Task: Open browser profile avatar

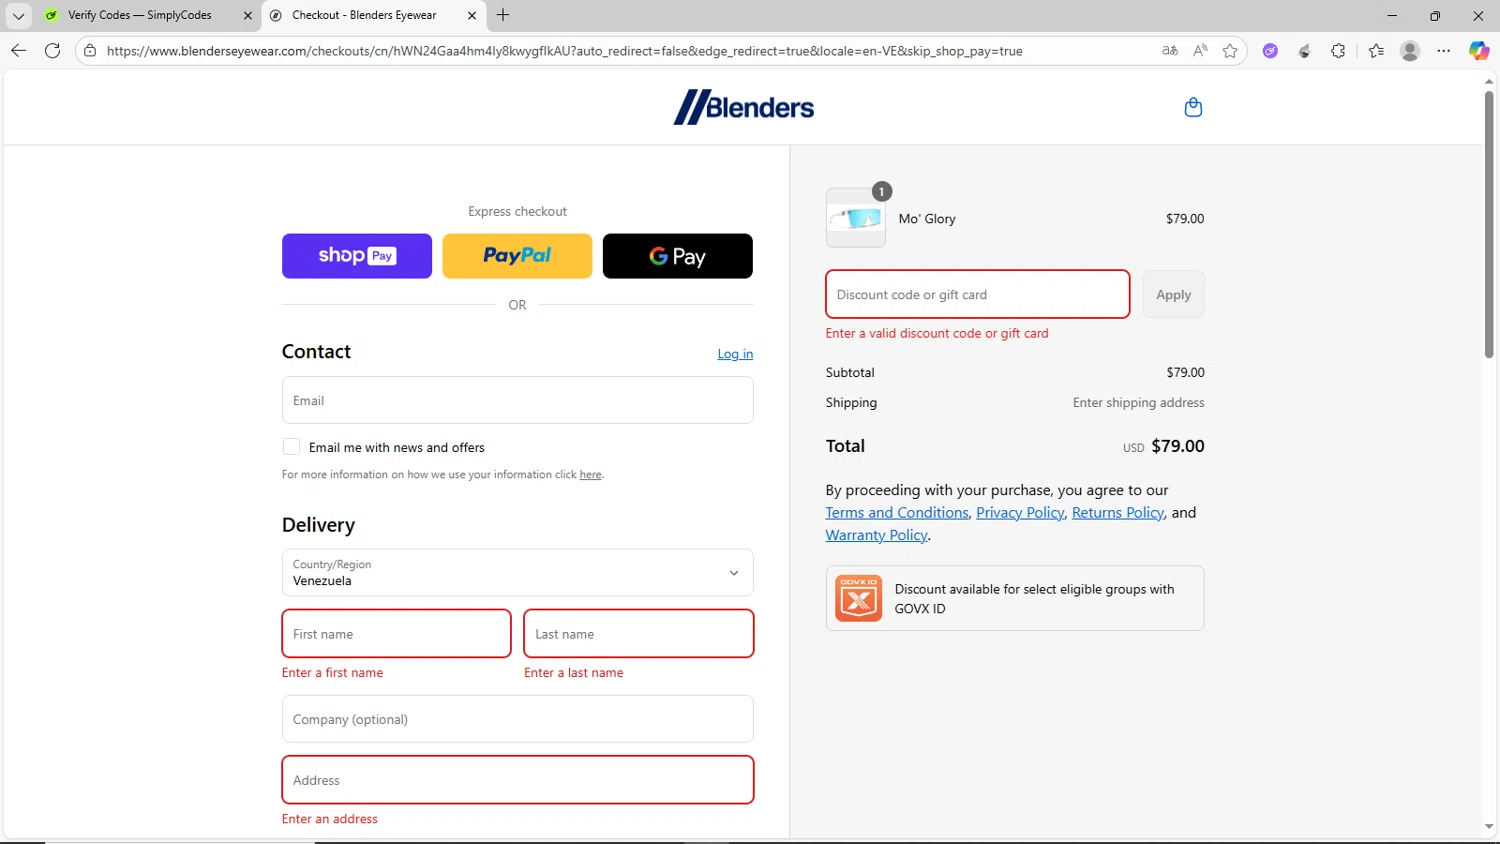Action: click(x=1410, y=50)
